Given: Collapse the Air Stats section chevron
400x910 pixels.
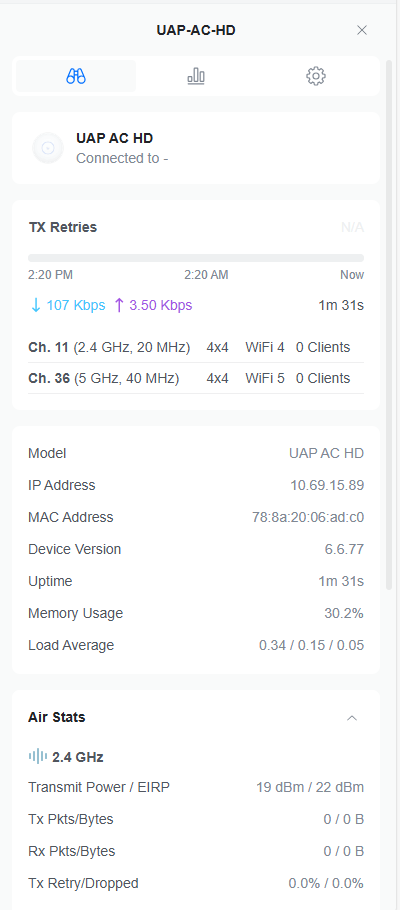Looking at the screenshot, I should (x=352, y=718).
